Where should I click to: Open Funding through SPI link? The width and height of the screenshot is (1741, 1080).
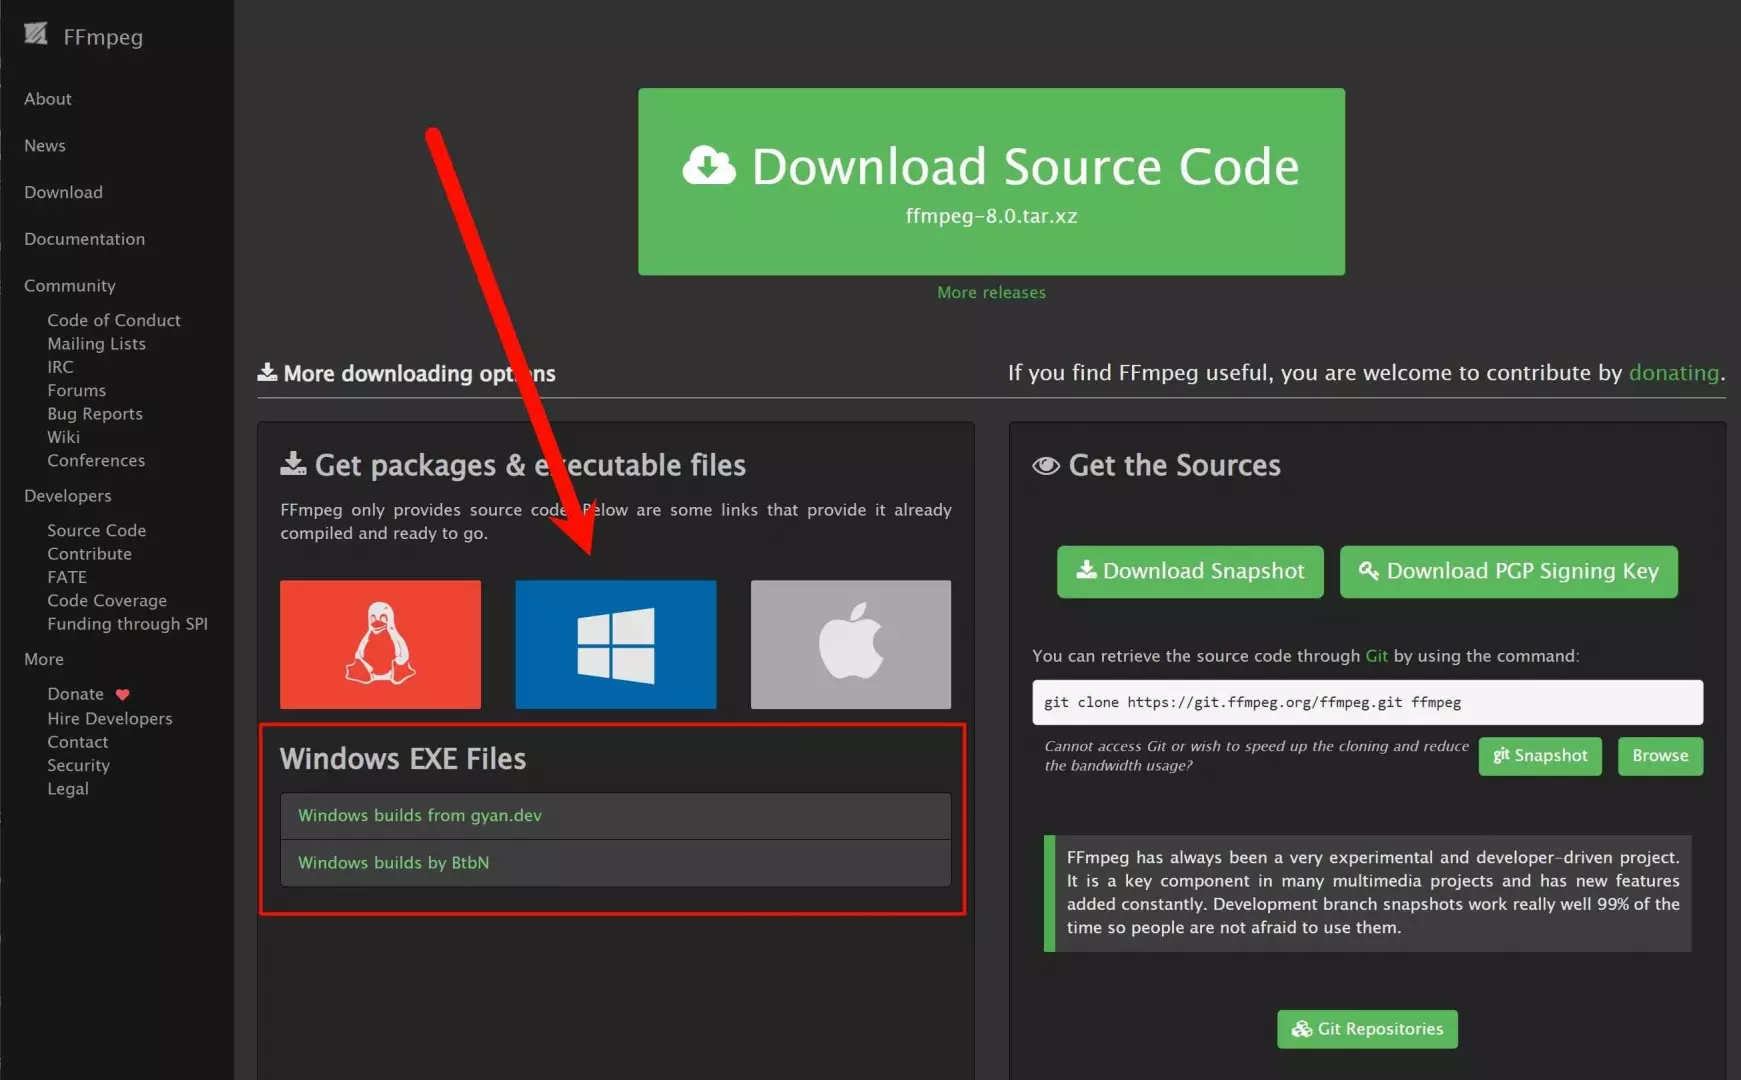(x=127, y=624)
